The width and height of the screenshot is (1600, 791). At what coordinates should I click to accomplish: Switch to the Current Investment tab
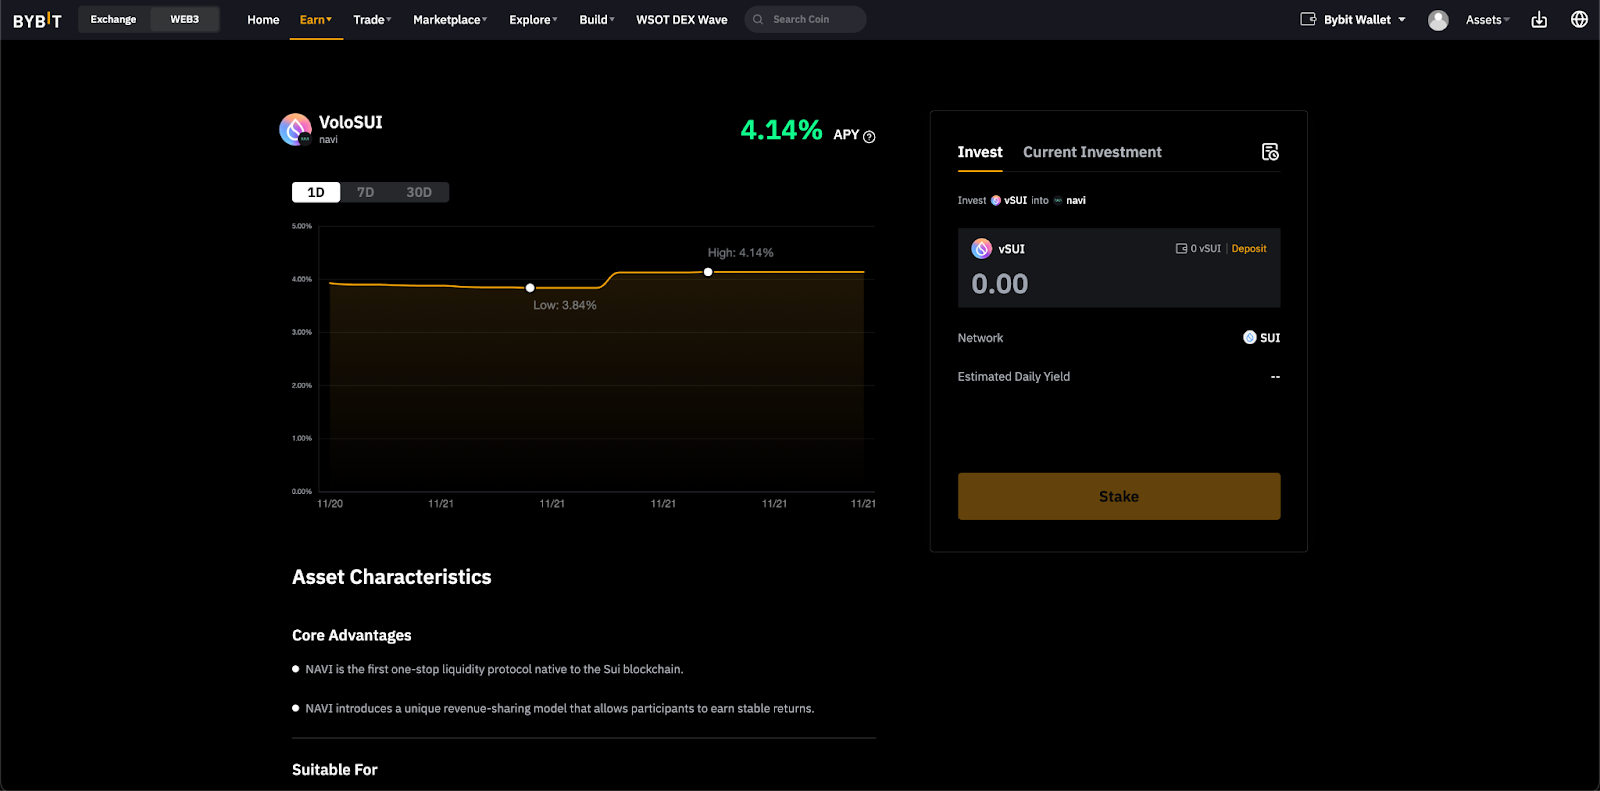pos(1092,152)
